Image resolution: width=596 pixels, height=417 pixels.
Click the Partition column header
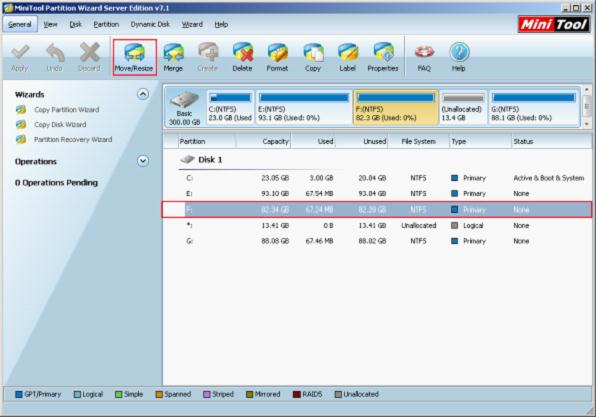pos(207,141)
